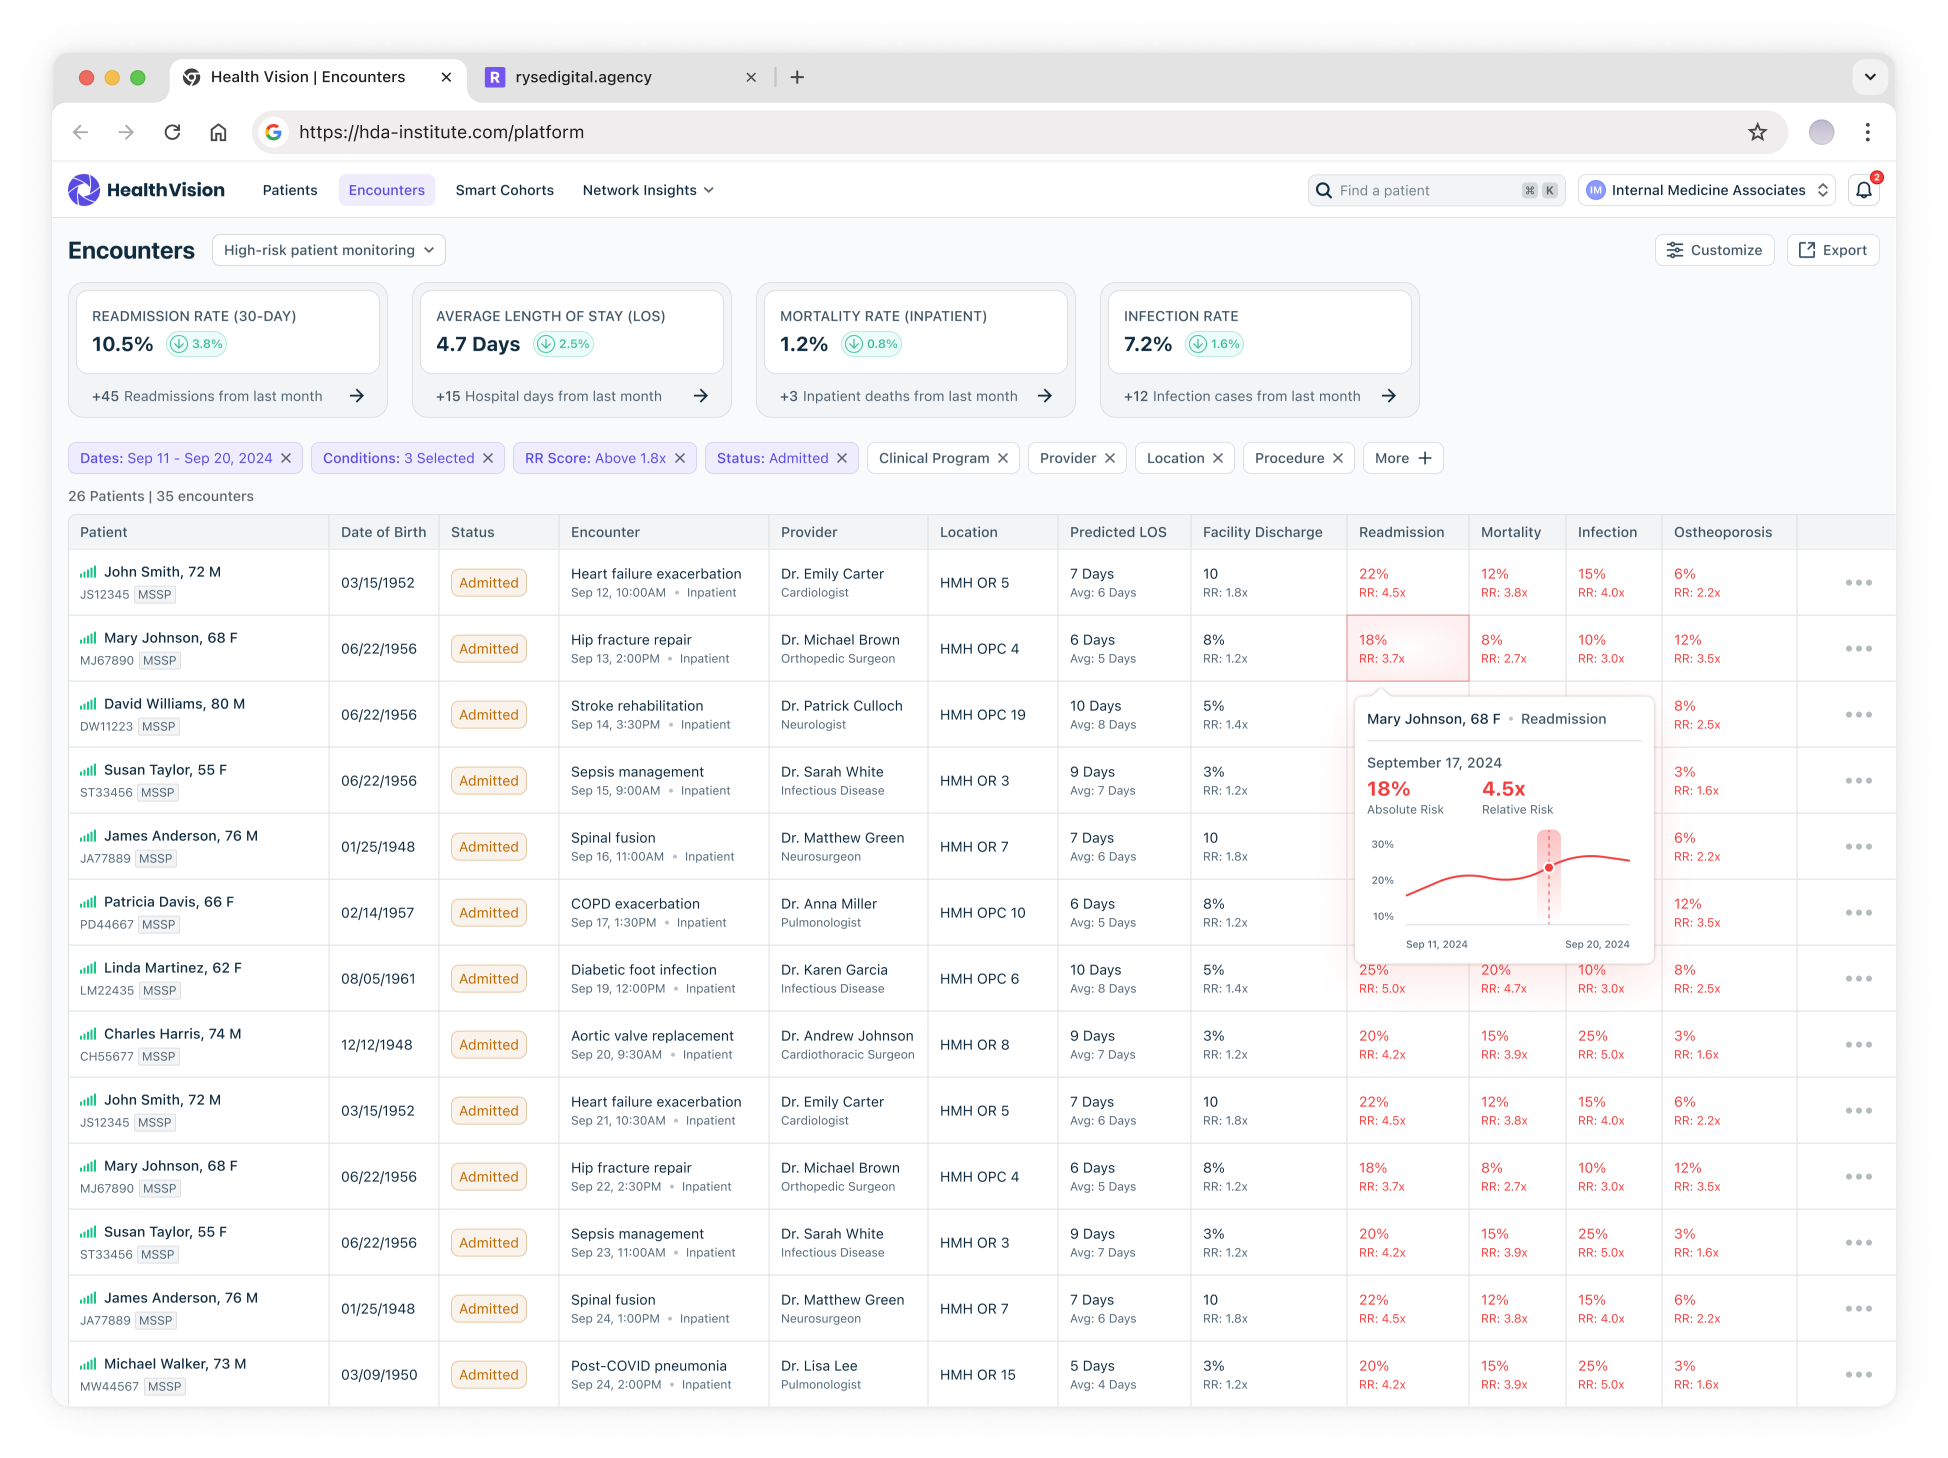Viewport: 1948px width, 1458px height.
Task: Click the Export button
Action: 1832,250
